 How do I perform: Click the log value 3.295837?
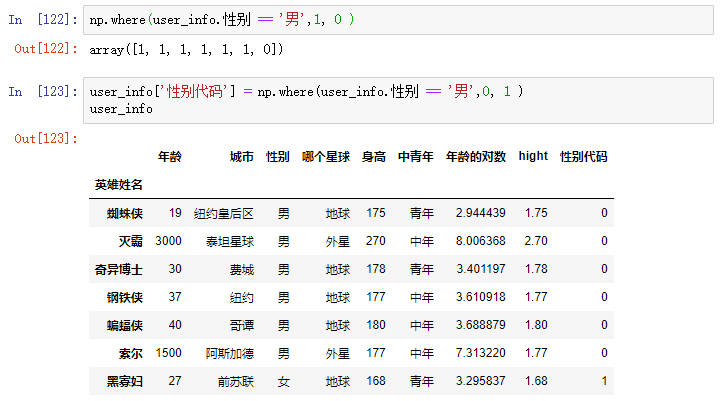coord(481,381)
